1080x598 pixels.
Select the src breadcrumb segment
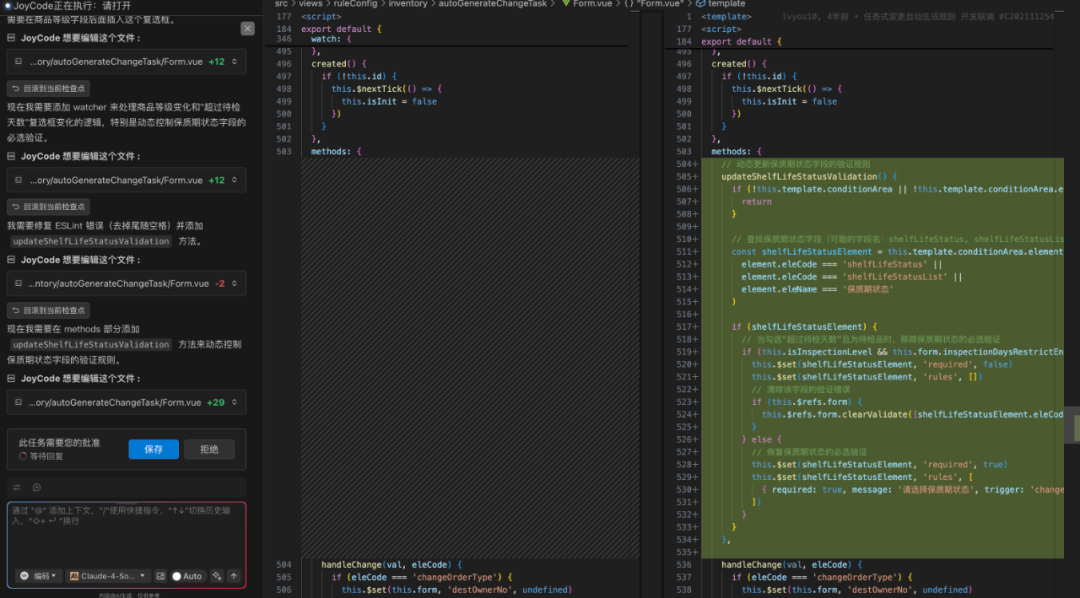click(x=281, y=3)
